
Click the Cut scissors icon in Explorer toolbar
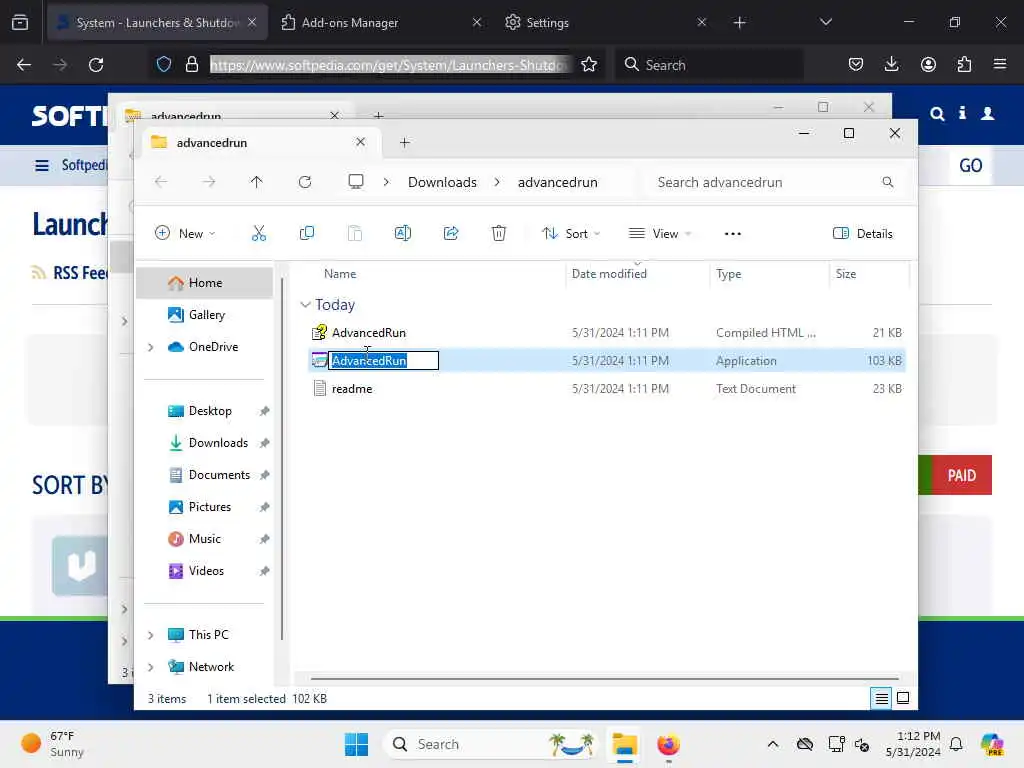(259, 233)
